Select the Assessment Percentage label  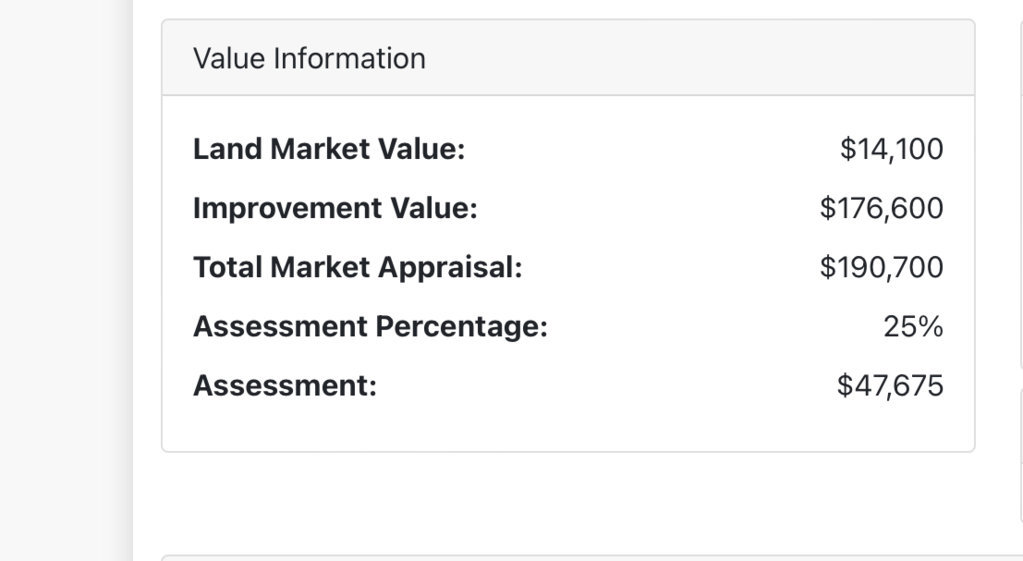click(370, 327)
